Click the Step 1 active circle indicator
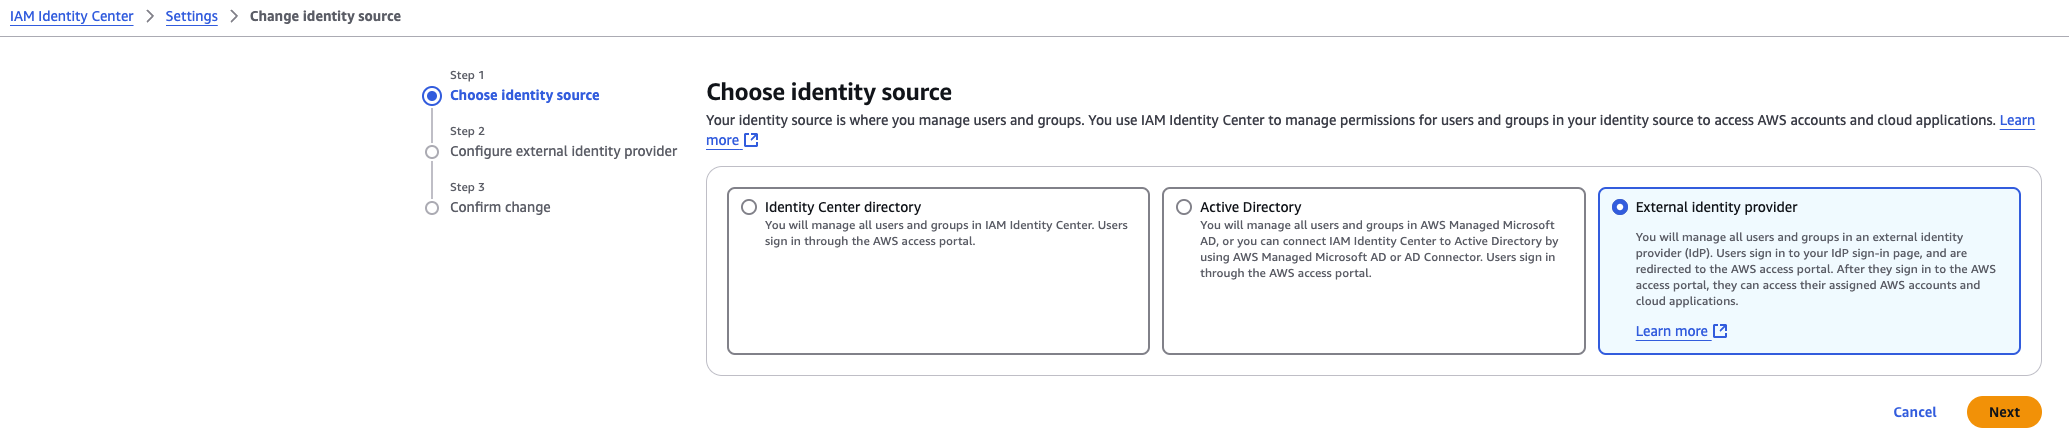The image size is (2069, 442). [432, 96]
